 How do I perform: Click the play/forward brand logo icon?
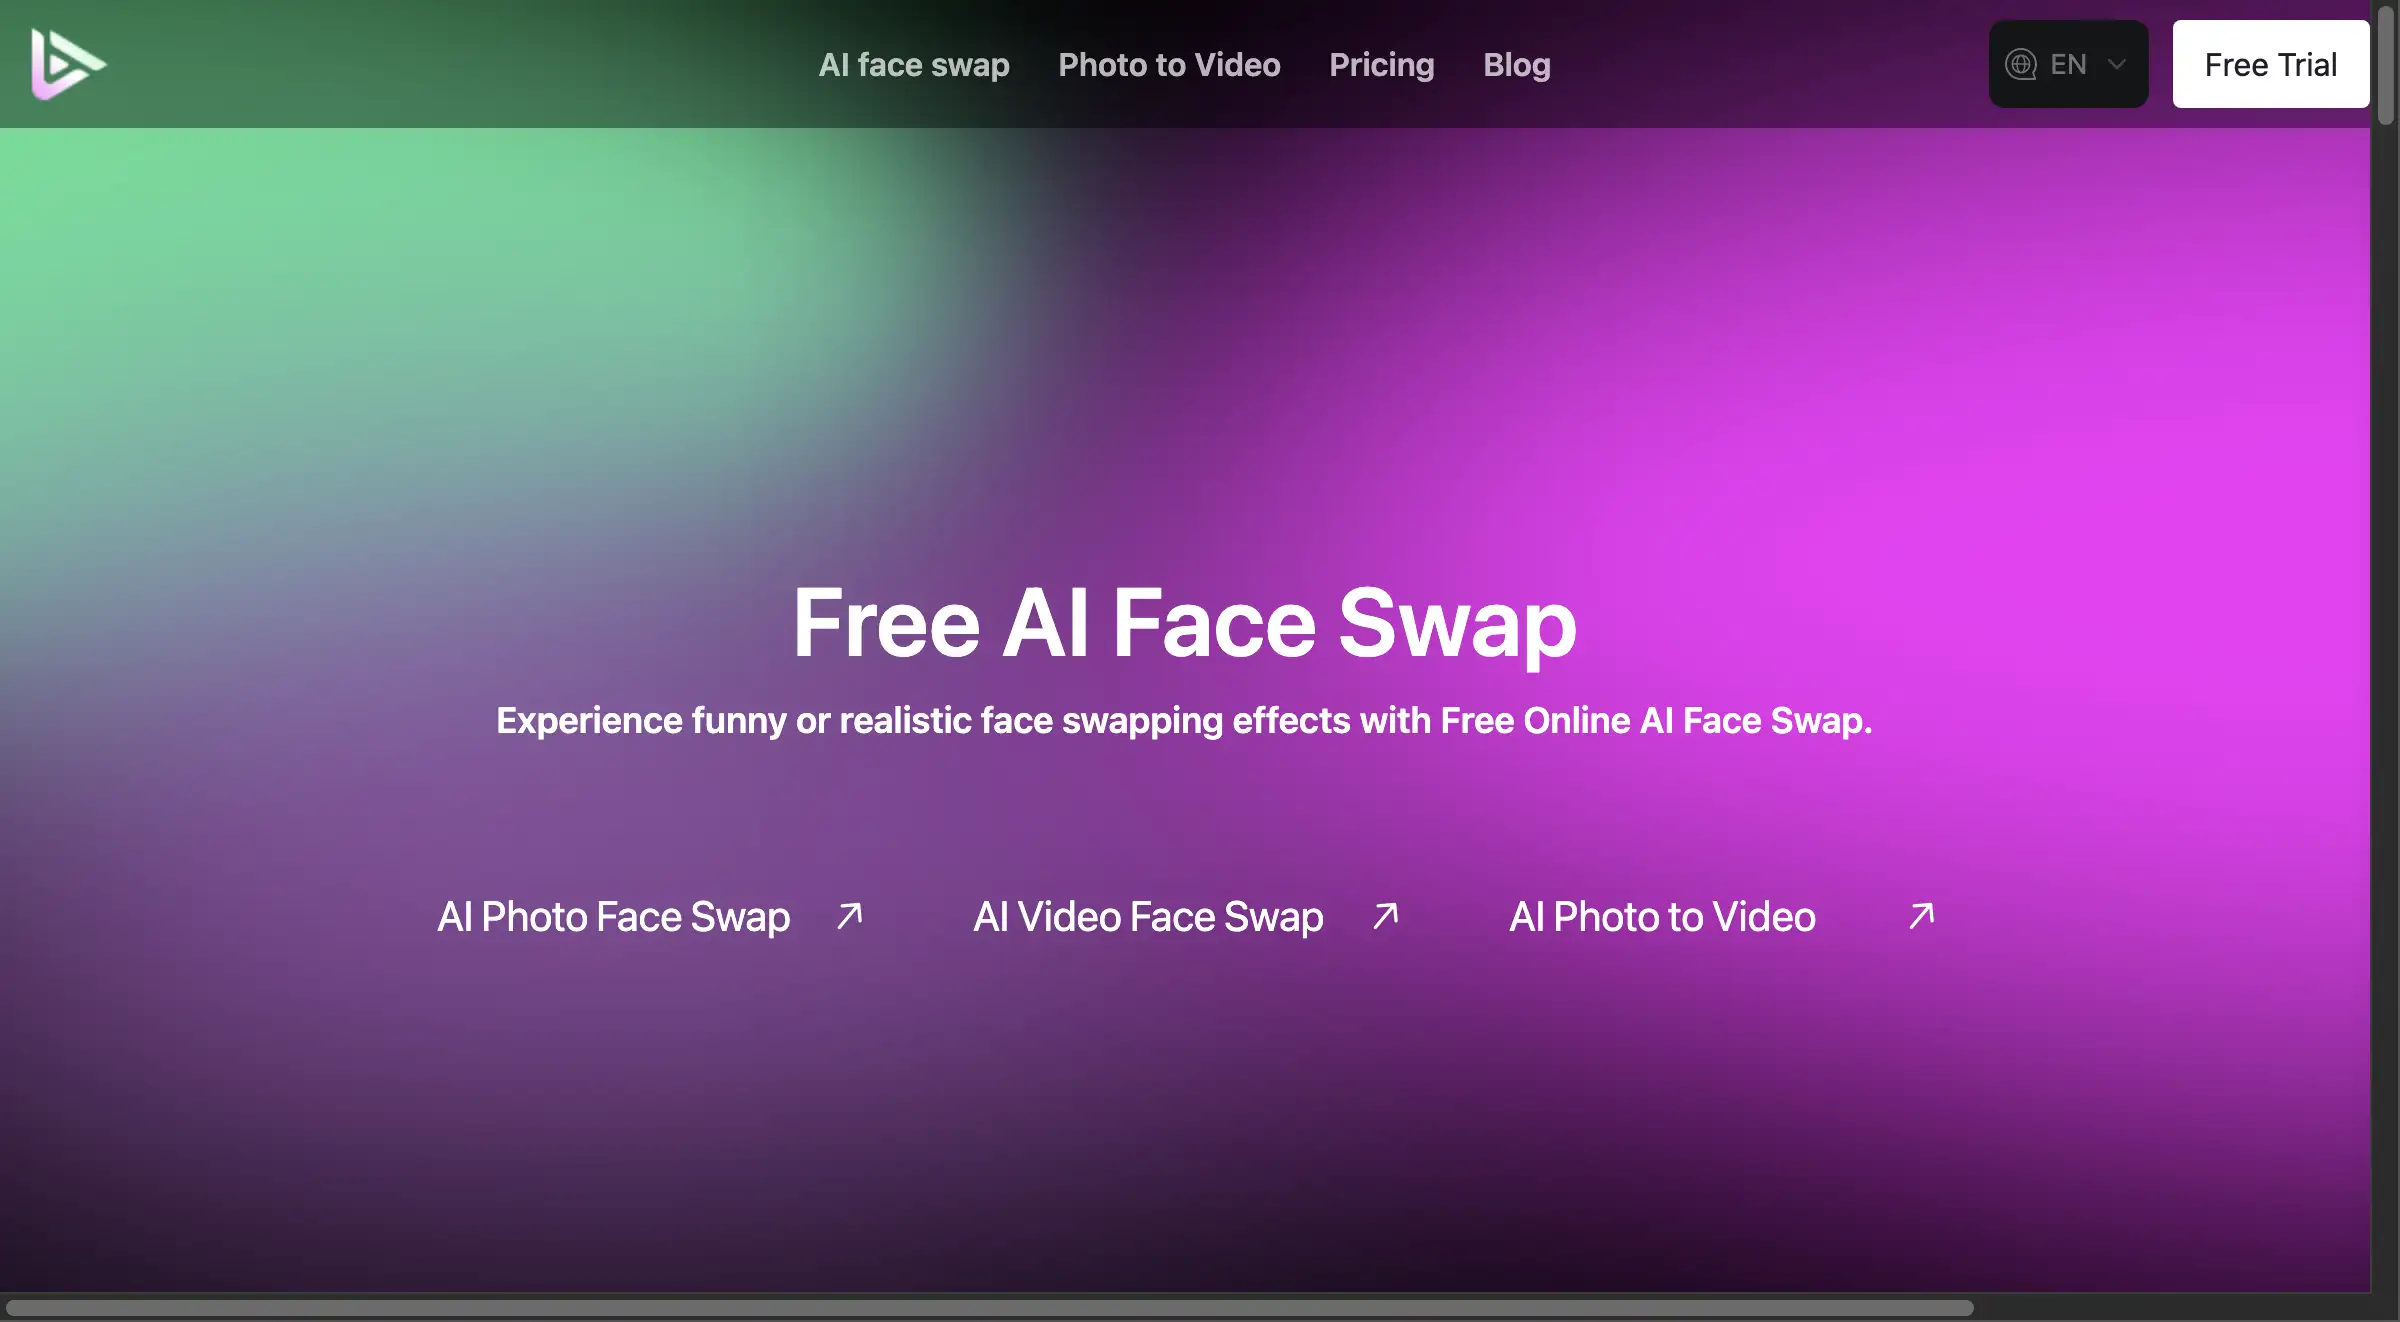pyautogui.click(x=67, y=62)
